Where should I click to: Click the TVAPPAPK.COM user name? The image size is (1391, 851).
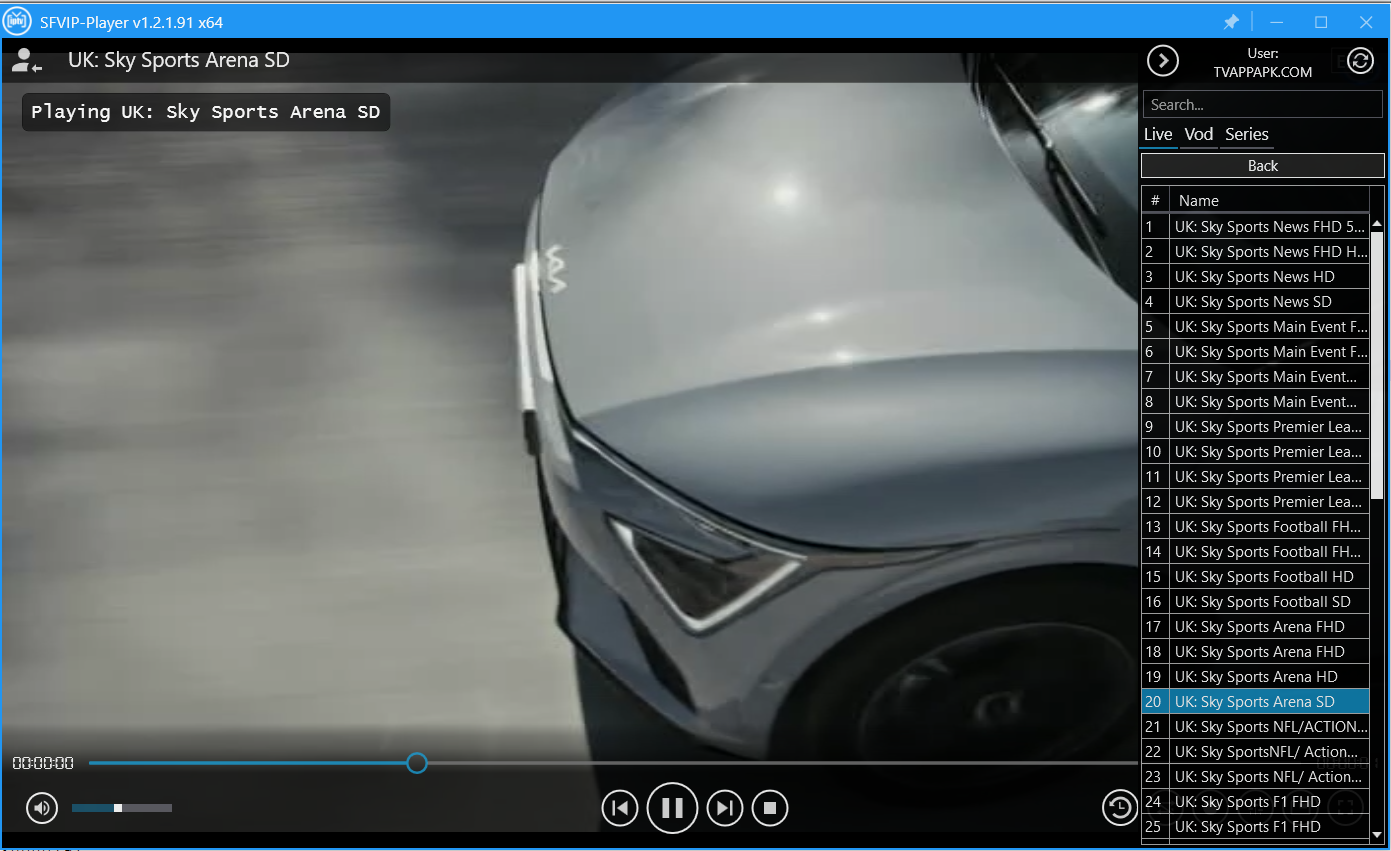(x=1263, y=72)
